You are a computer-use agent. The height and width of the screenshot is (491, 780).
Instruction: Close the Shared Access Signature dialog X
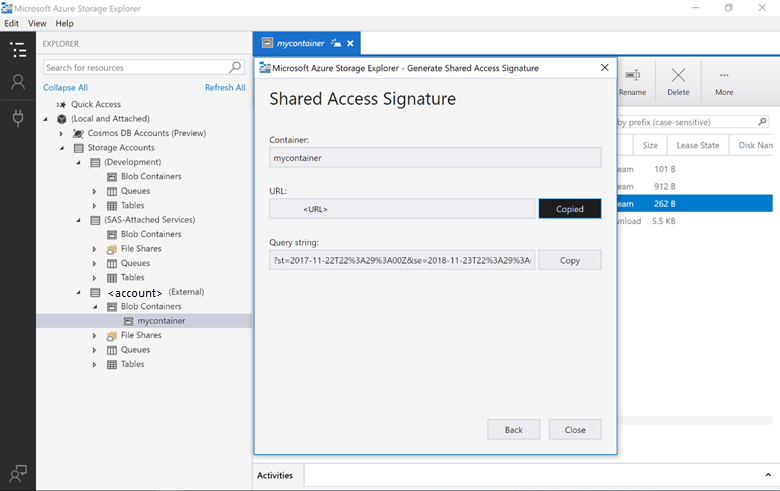pyautogui.click(x=604, y=68)
